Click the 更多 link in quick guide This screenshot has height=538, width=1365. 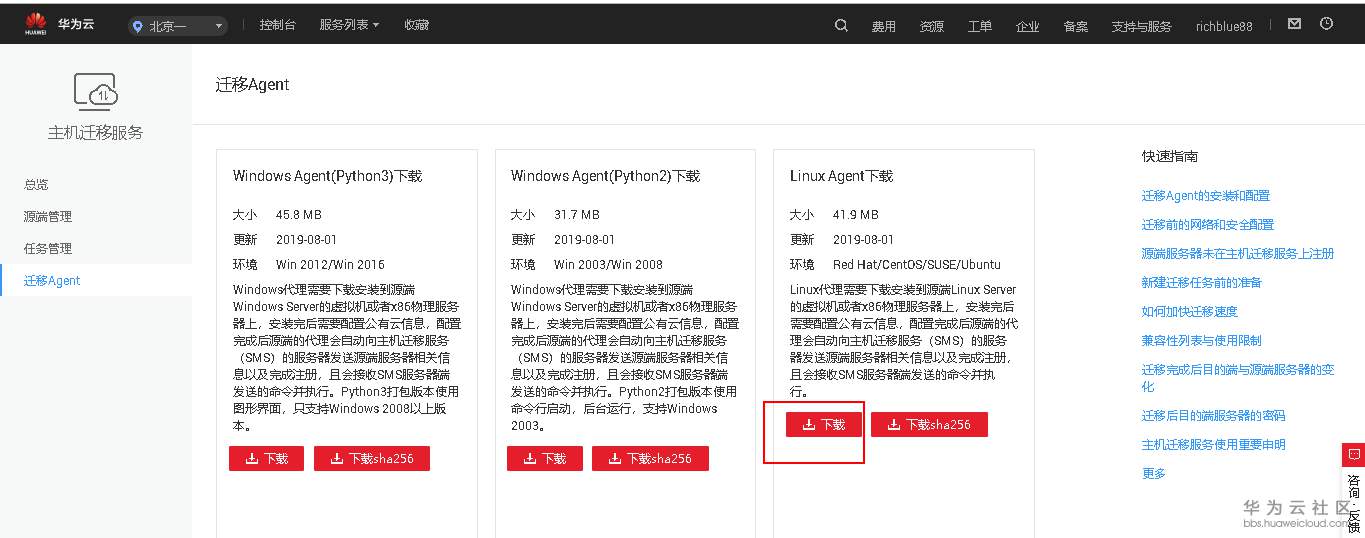(x=1154, y=474)
